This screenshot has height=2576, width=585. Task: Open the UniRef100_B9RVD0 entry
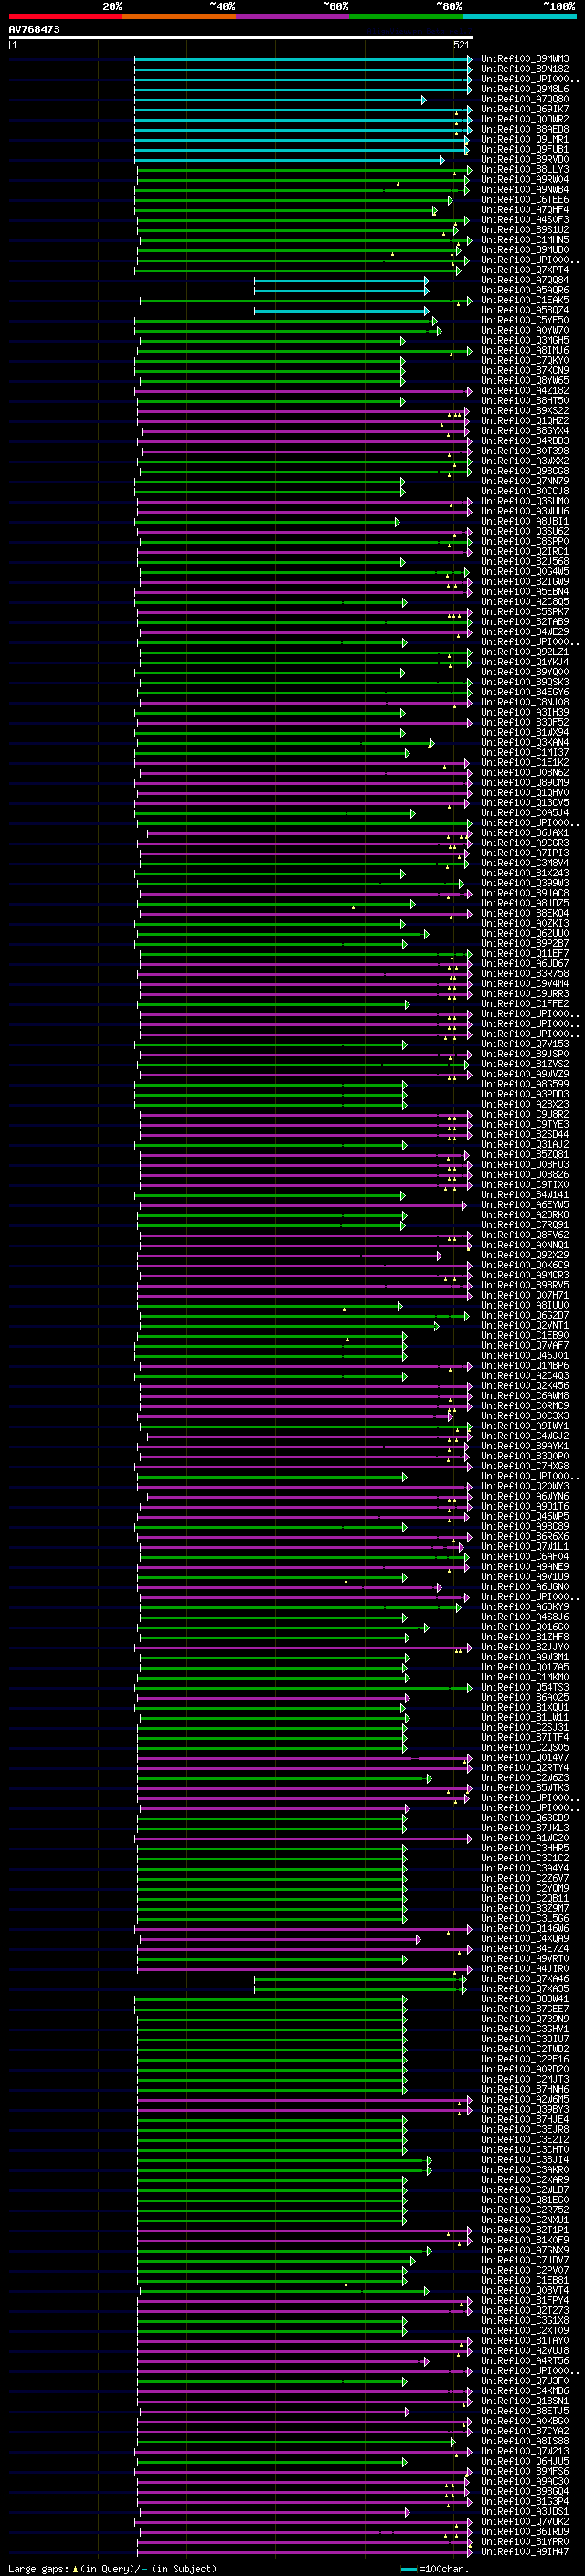click(x=525, y=160)
